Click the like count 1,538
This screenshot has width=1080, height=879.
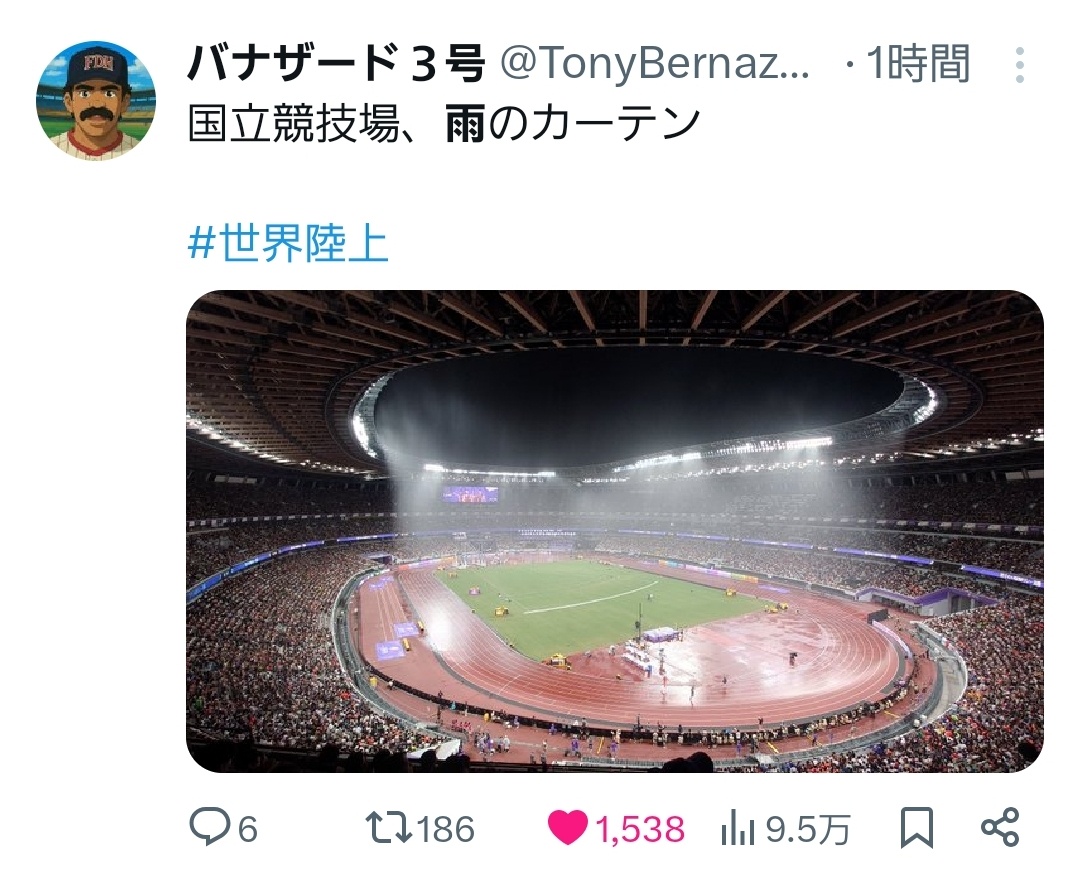640,829
